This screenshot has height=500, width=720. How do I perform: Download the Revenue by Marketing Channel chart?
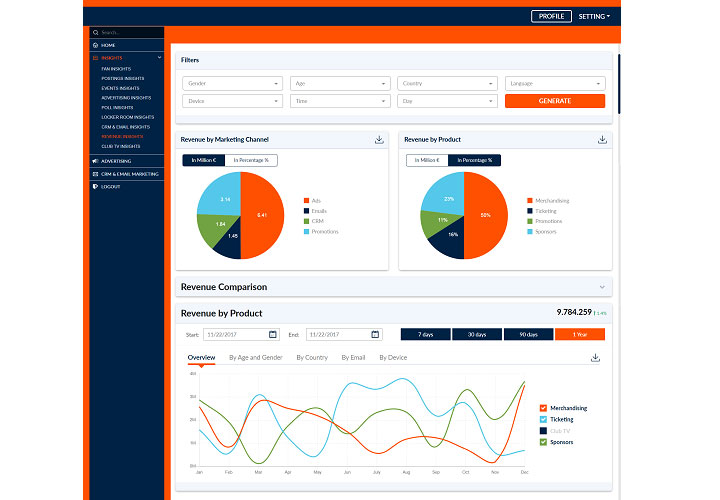point(379,140)
